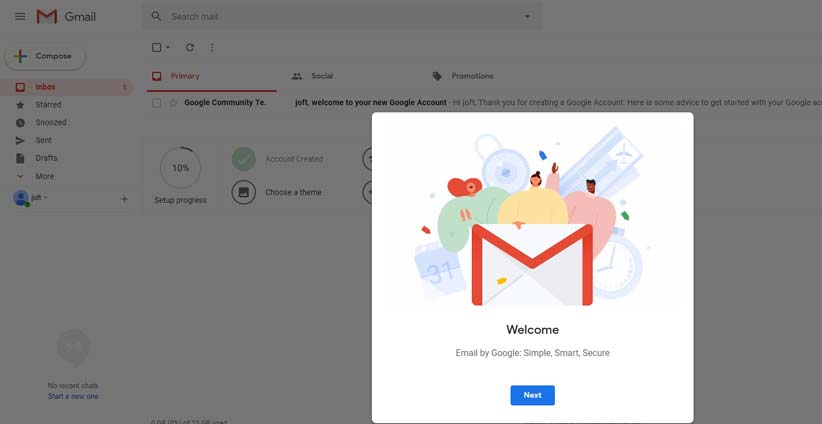The image size is (822, 424).
Task: Select the Google Community Team email checkbox
Action: click(156, 103)
